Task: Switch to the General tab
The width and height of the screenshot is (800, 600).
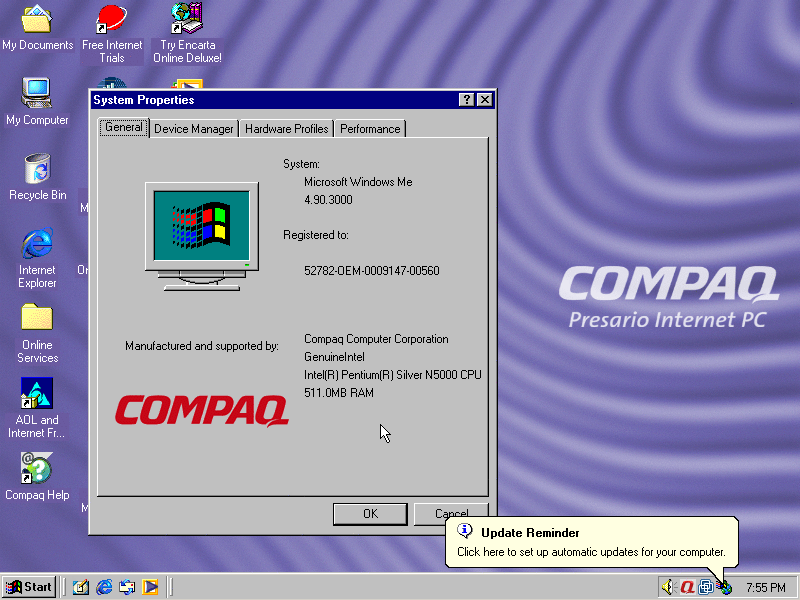Action: [123, 127]
